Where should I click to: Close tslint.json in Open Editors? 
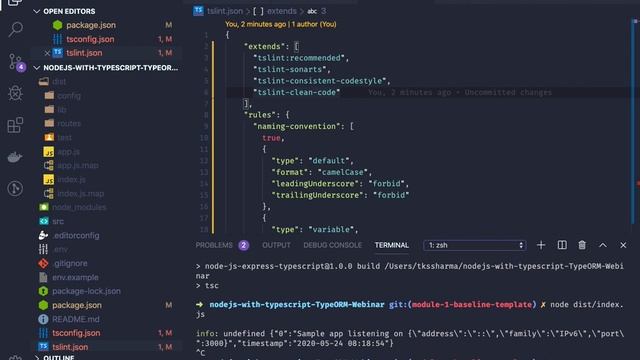point(47,53)
